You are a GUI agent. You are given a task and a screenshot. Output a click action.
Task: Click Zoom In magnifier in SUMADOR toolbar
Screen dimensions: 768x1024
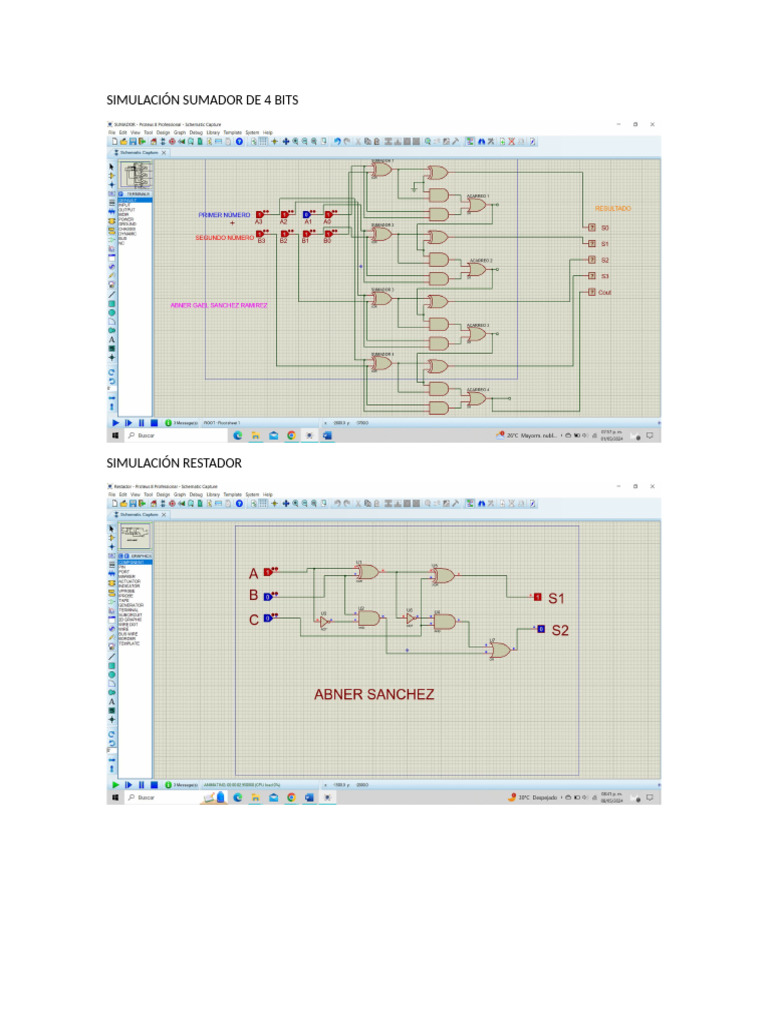click(295, 141)
